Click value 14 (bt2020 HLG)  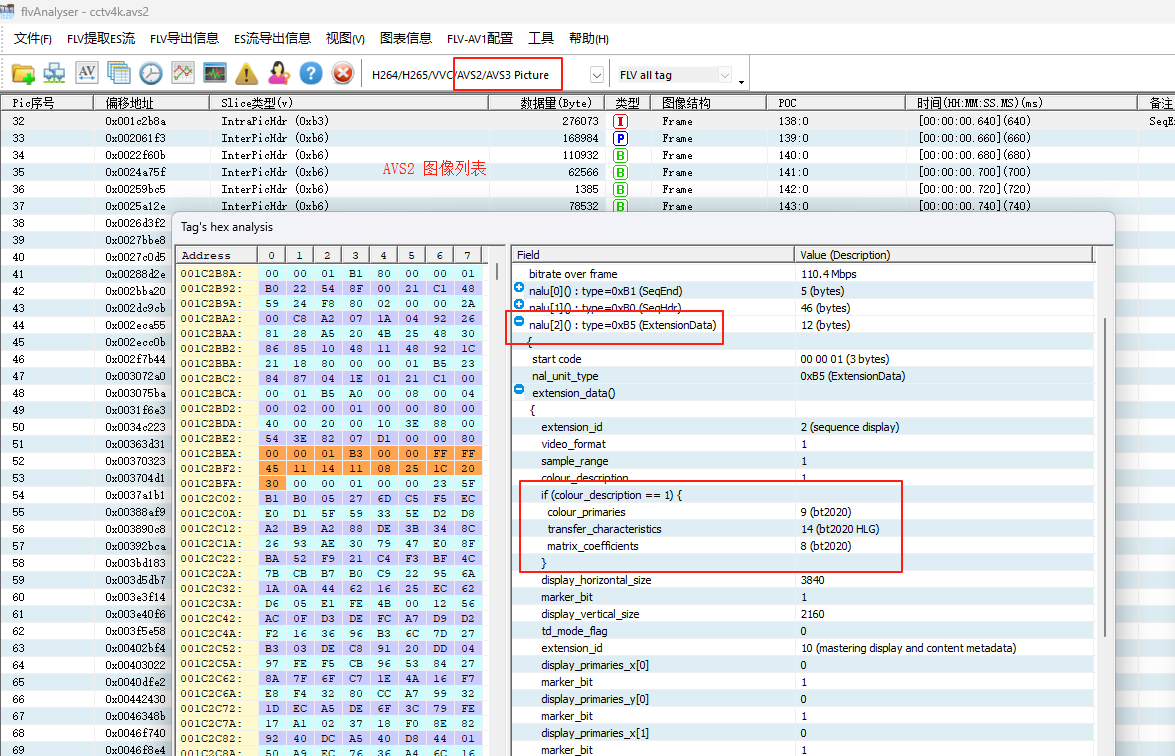tap(839, 529)
